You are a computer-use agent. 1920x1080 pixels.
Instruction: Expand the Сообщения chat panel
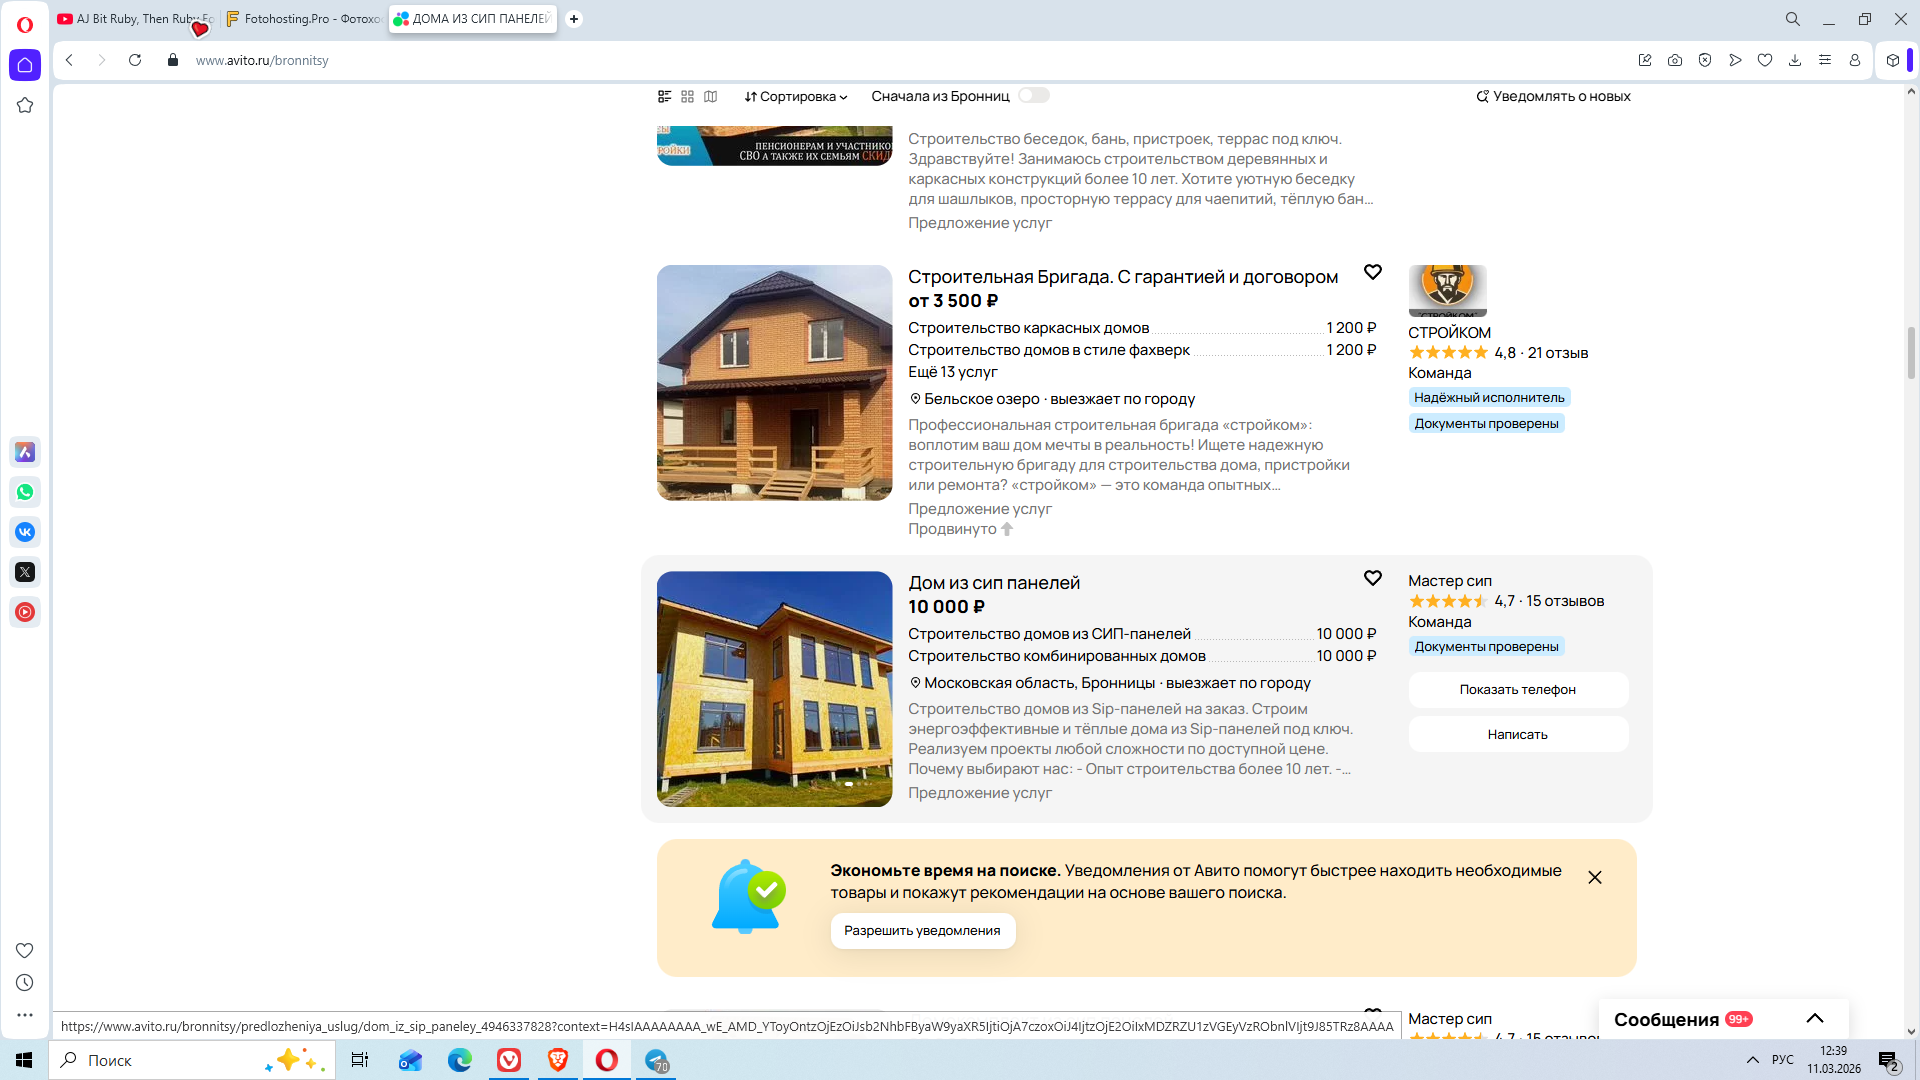1814,1019
